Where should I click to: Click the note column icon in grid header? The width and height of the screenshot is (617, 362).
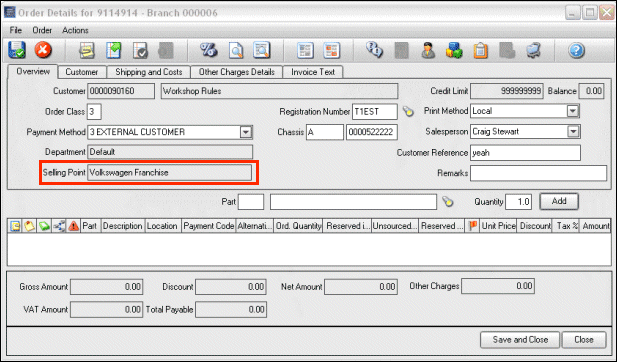[15, 226]
